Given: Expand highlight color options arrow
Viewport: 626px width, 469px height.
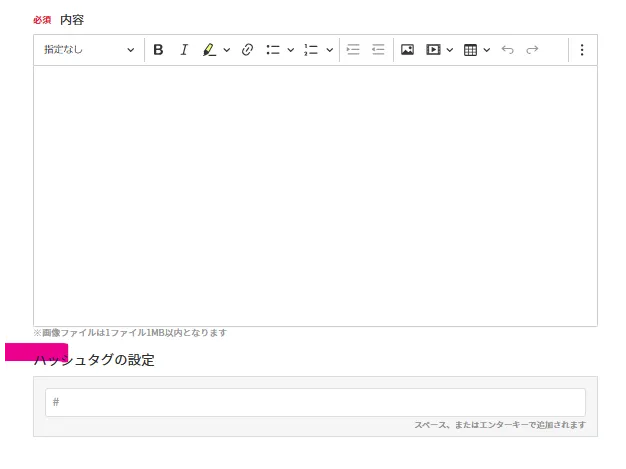Looking at the screenshot, I should click(227, 50).
